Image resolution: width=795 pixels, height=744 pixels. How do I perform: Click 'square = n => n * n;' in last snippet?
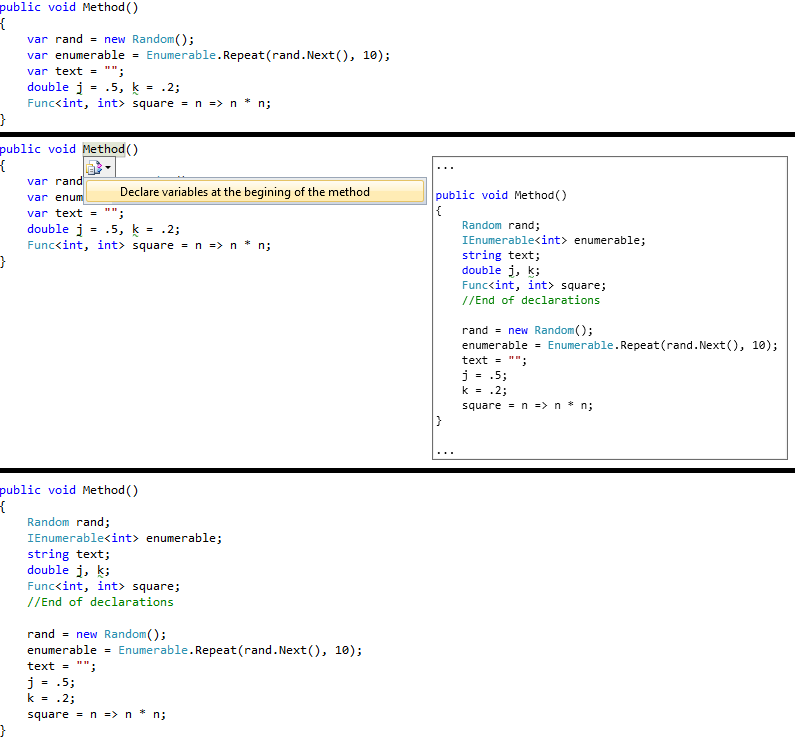[x=97, y=714]
